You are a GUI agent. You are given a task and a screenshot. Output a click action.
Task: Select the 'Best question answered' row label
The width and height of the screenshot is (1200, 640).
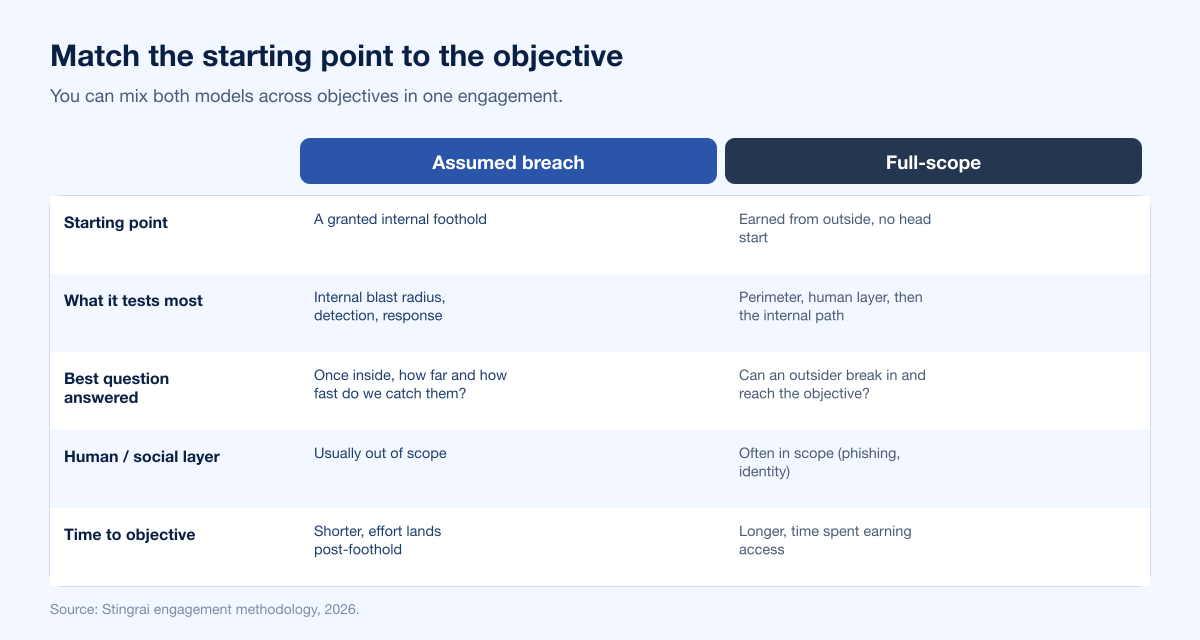[117, 388]
